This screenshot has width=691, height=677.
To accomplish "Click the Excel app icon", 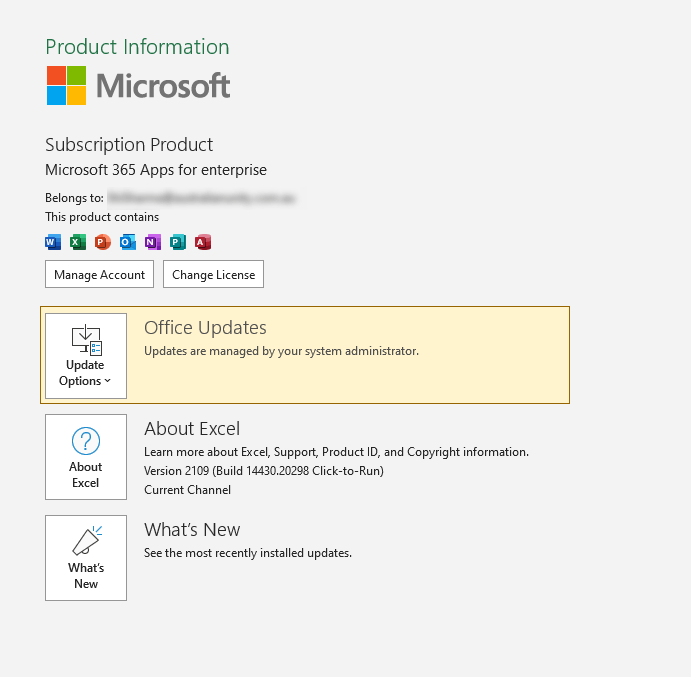I will pyautogui.click(x=78, y=242).
